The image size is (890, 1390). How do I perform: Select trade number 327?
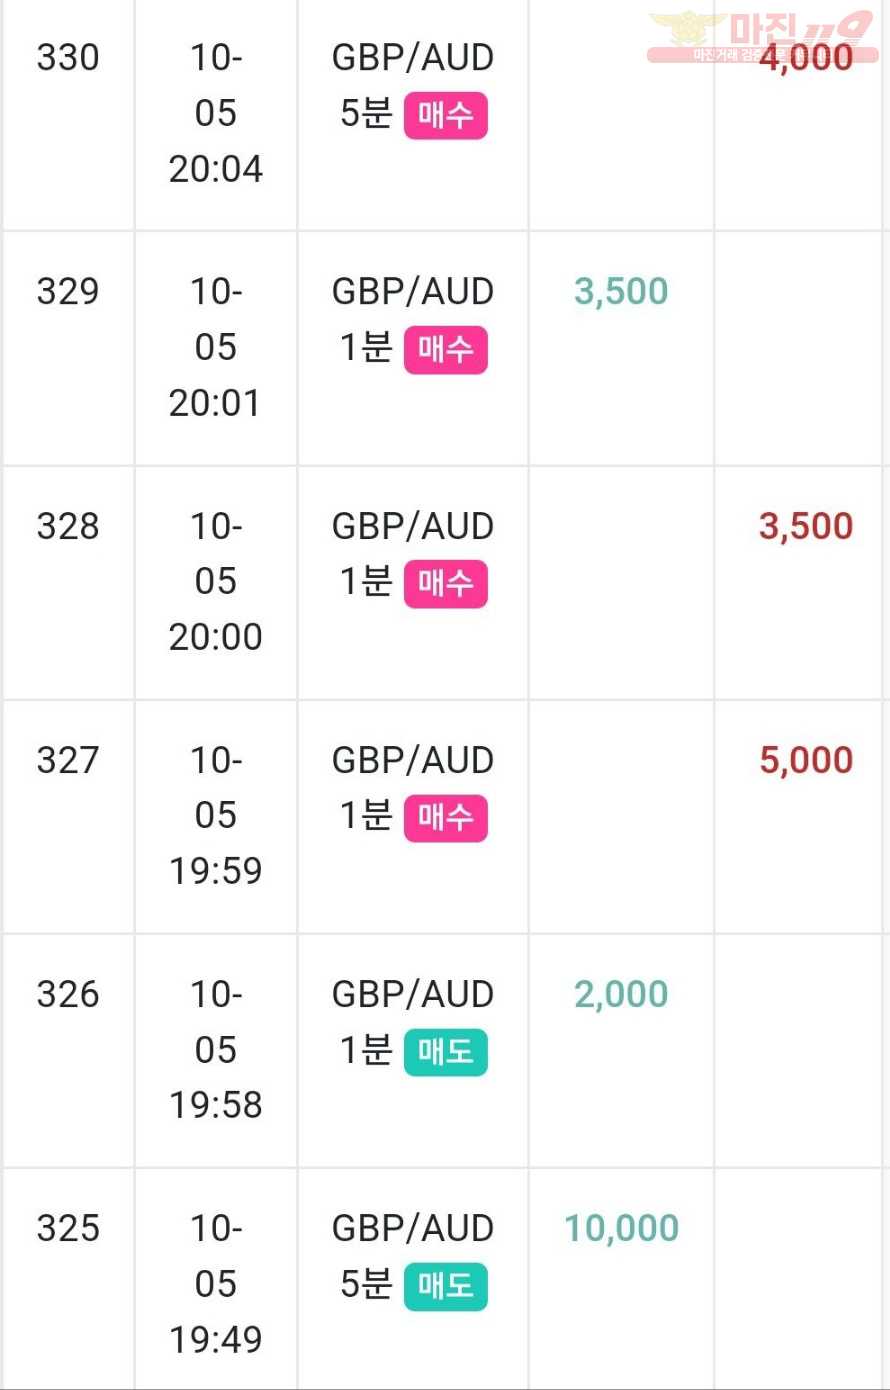tap(68, 760)
